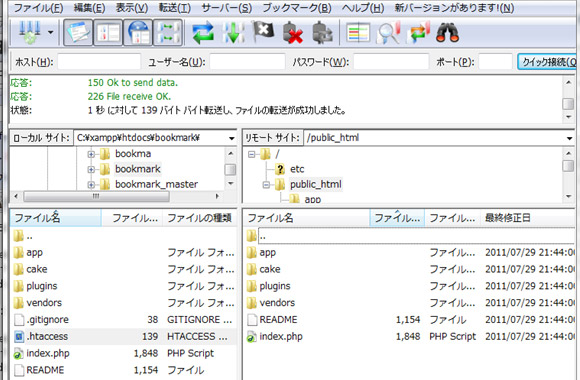The width and height of the screenshot is (580, 380).
Task: Open the 表示(V) menu
Action: click(132, 8)
